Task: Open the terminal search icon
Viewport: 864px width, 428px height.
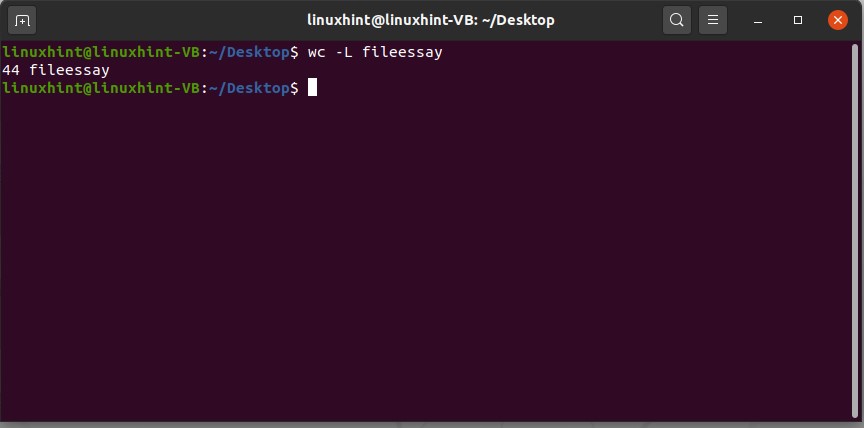Action: [x=677, y=20]
